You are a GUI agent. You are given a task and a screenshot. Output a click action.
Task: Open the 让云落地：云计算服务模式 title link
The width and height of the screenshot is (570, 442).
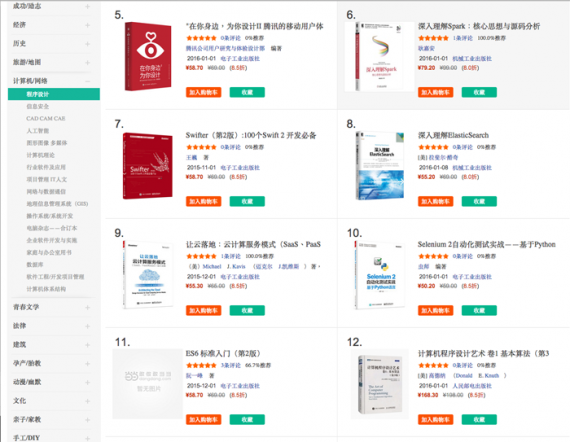tap(253, 244)
